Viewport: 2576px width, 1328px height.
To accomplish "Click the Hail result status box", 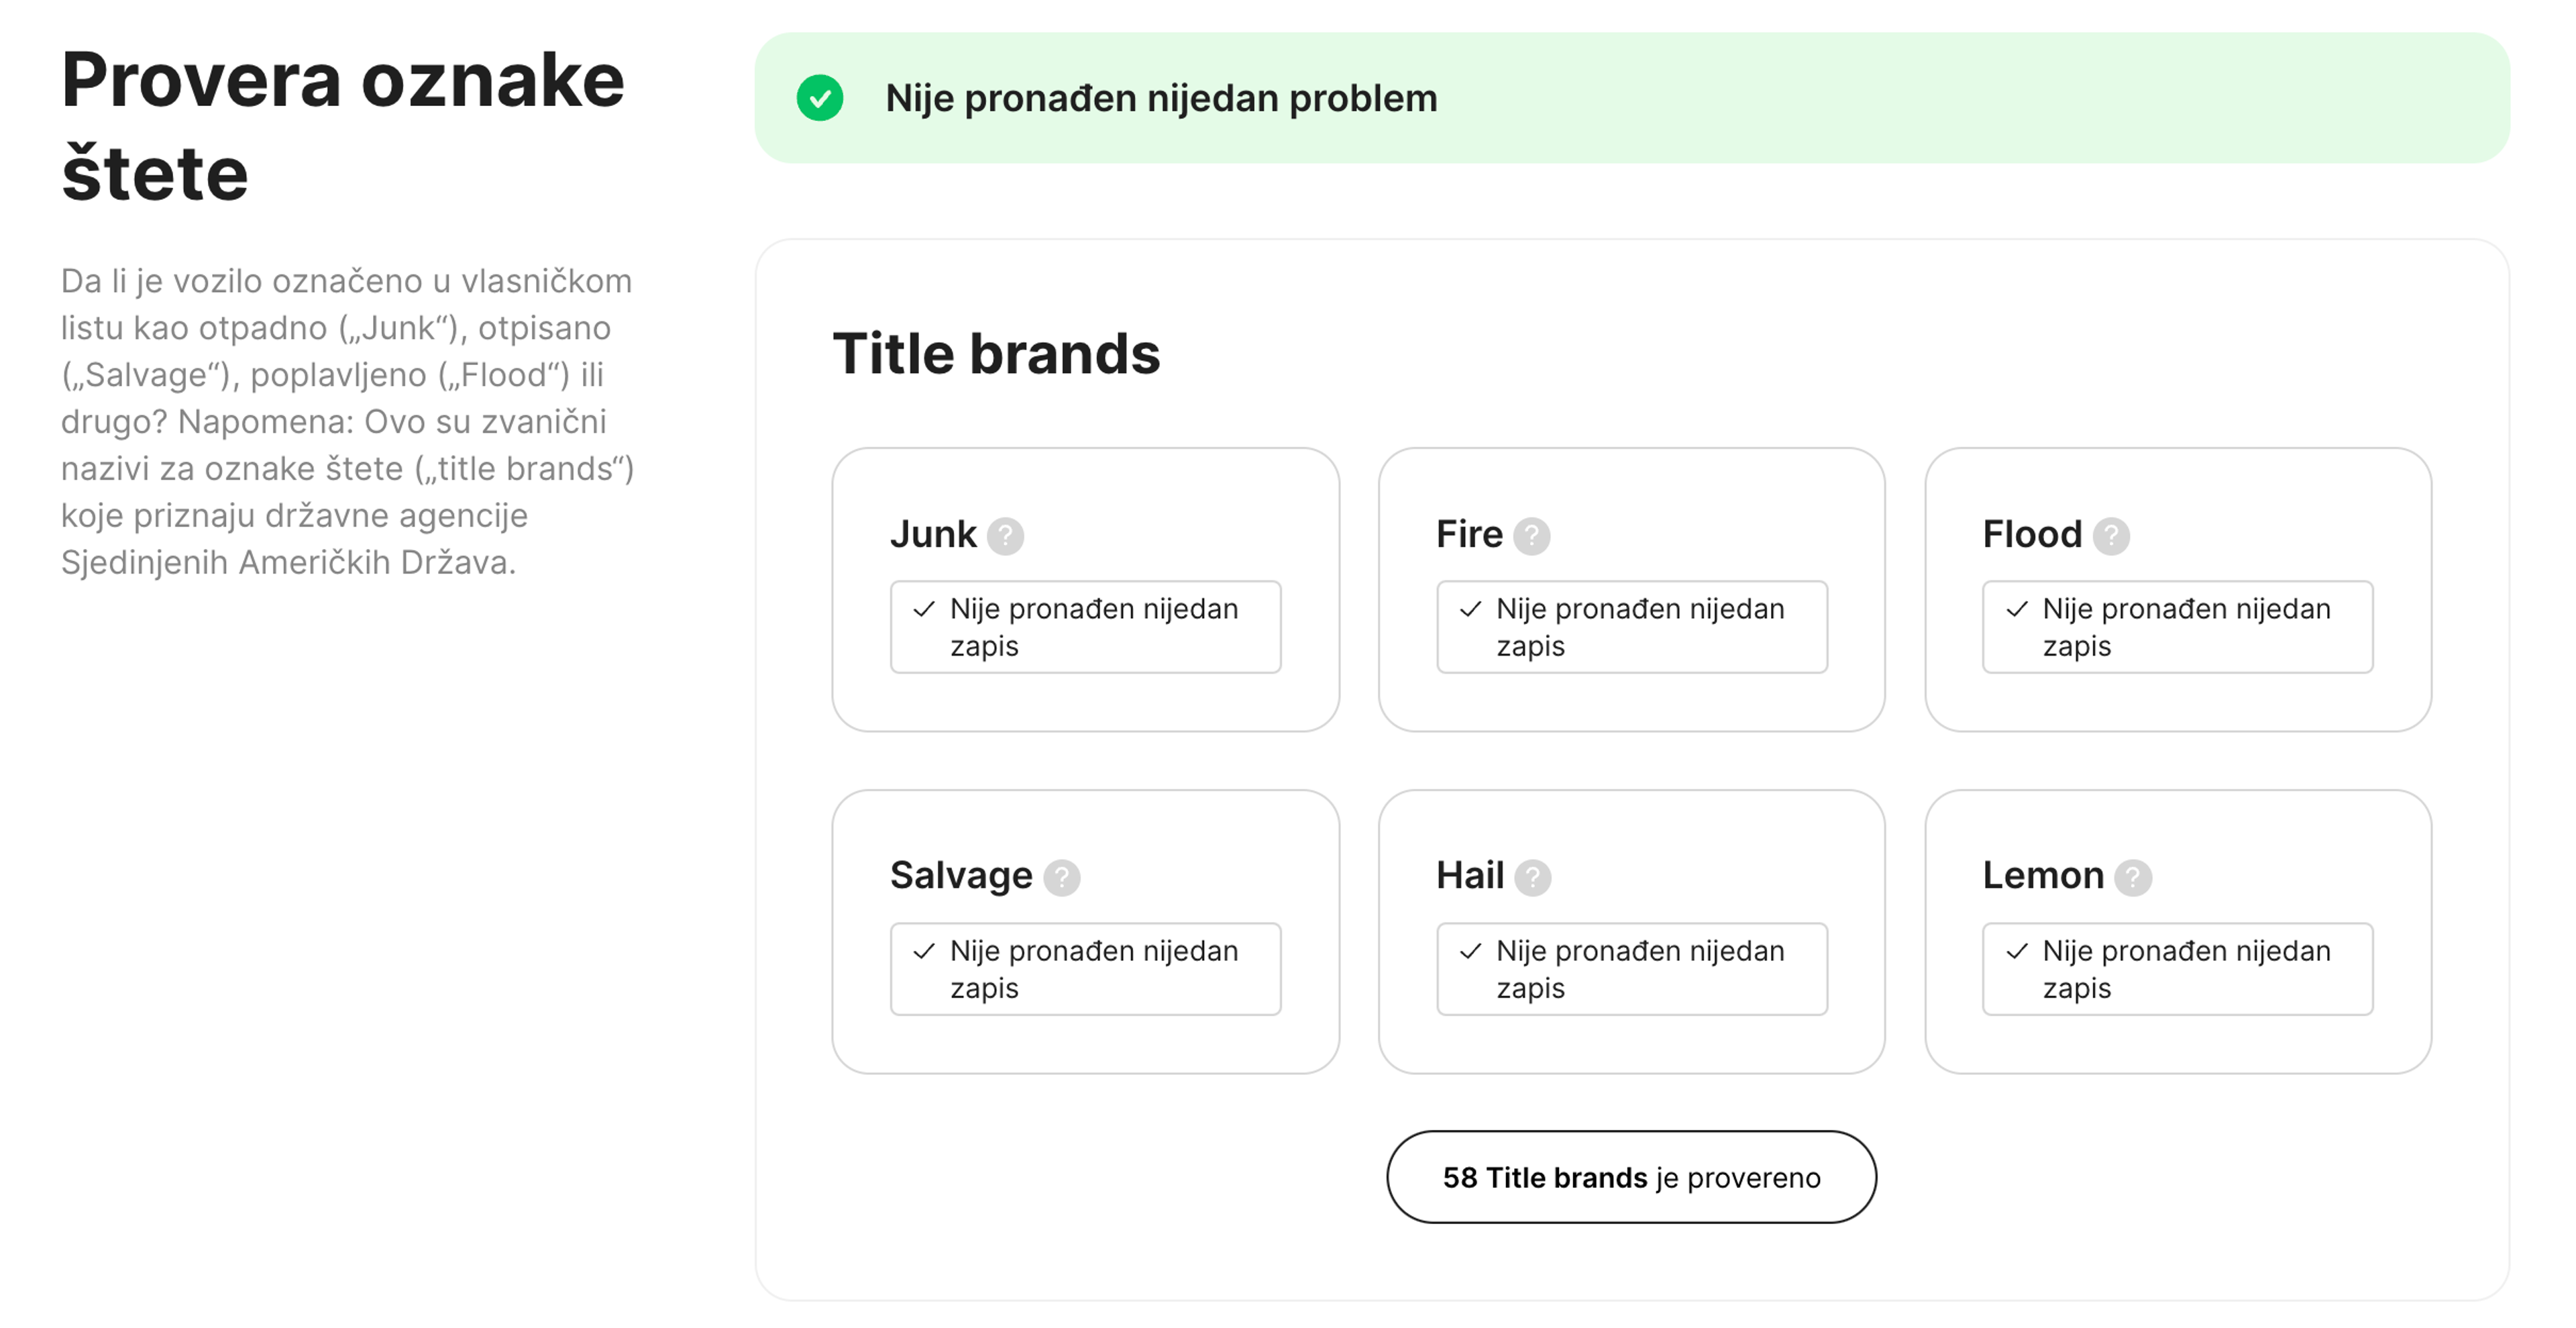I will 1631,969.
